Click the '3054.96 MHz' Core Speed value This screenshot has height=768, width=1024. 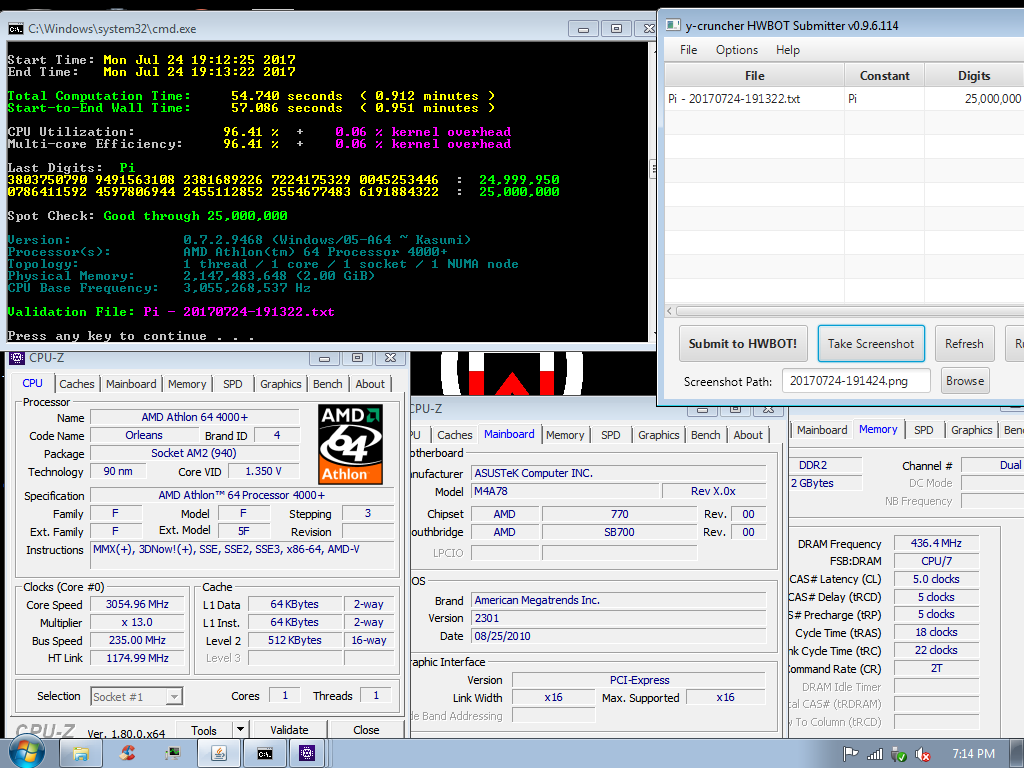[x=137, y=604]
